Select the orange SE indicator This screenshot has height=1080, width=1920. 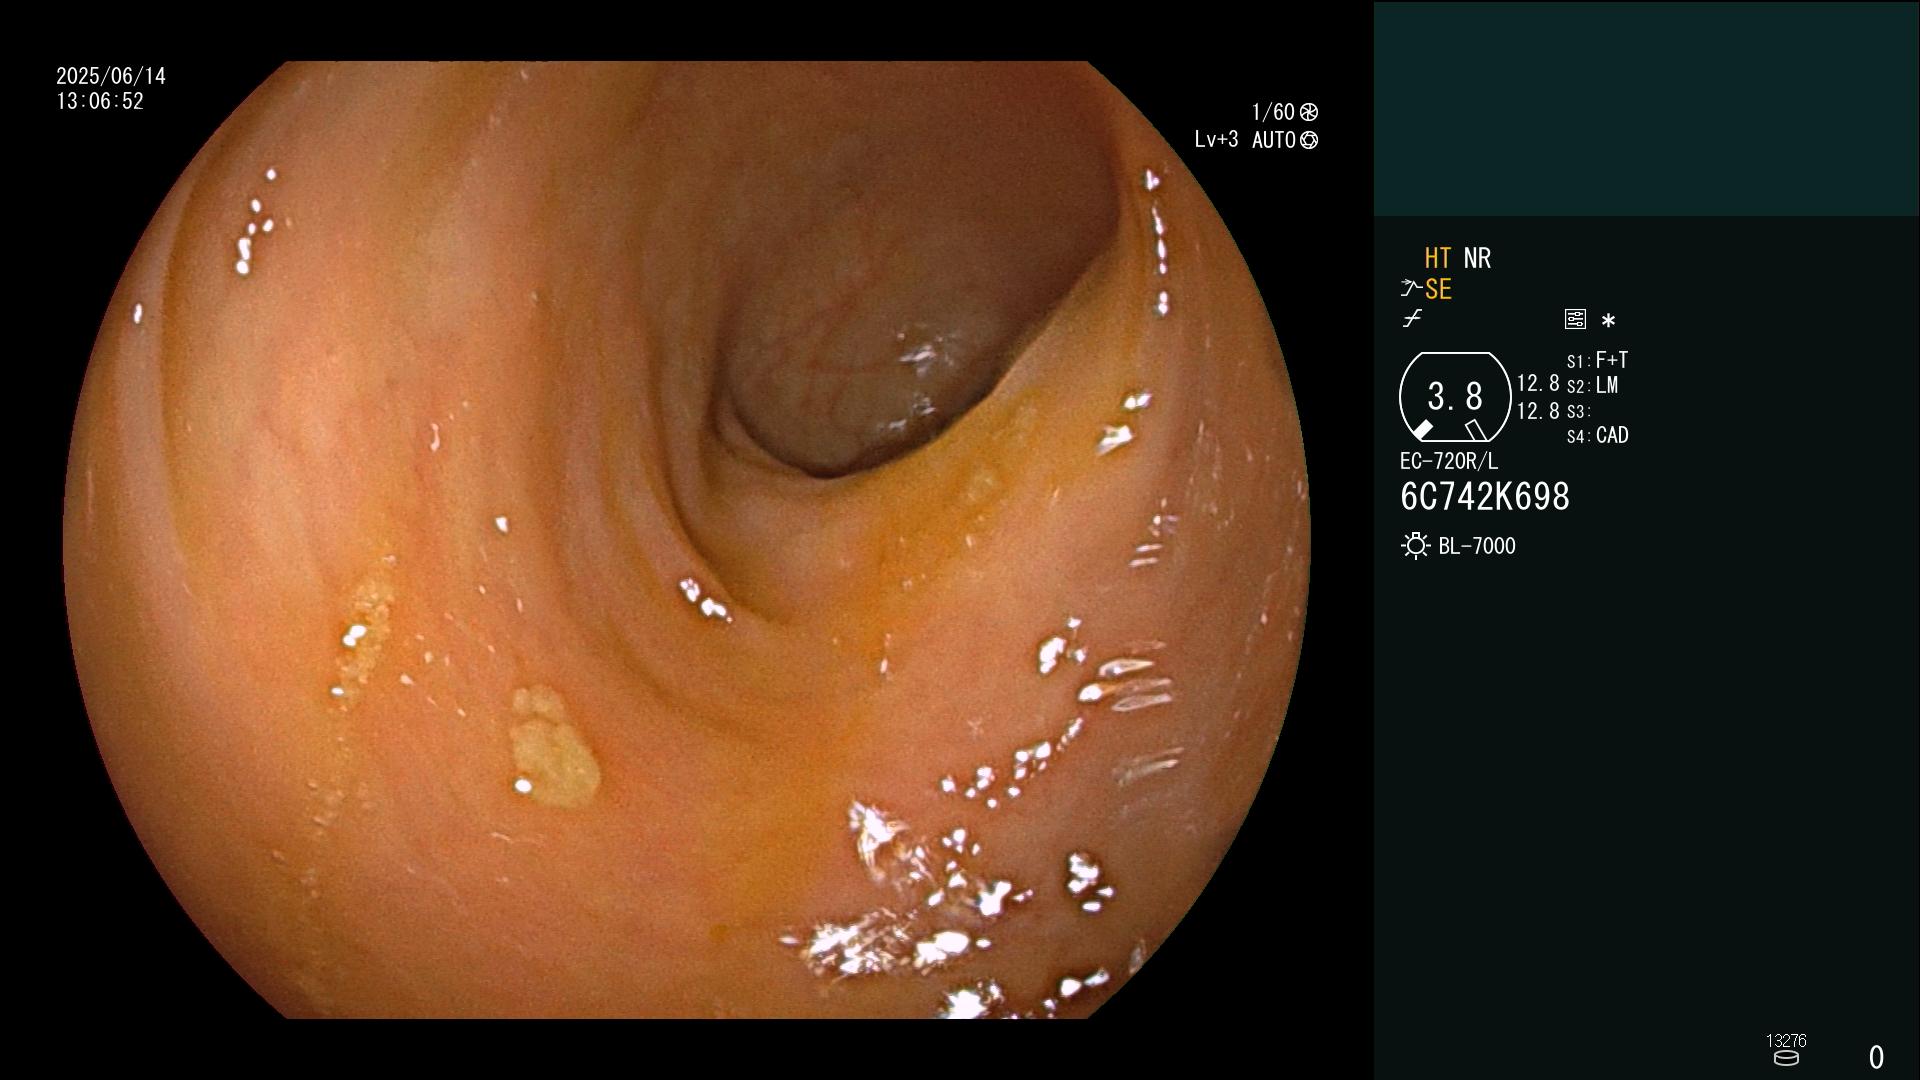(1438, 289)
